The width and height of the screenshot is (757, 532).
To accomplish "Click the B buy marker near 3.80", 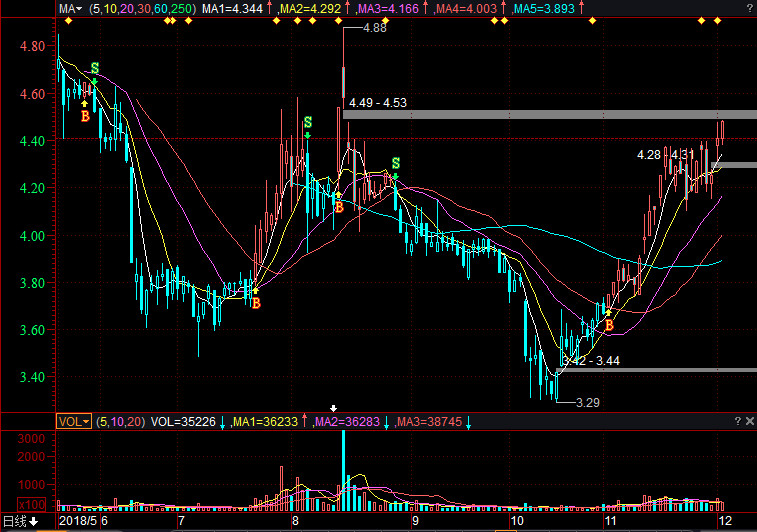I will (256, 302).
